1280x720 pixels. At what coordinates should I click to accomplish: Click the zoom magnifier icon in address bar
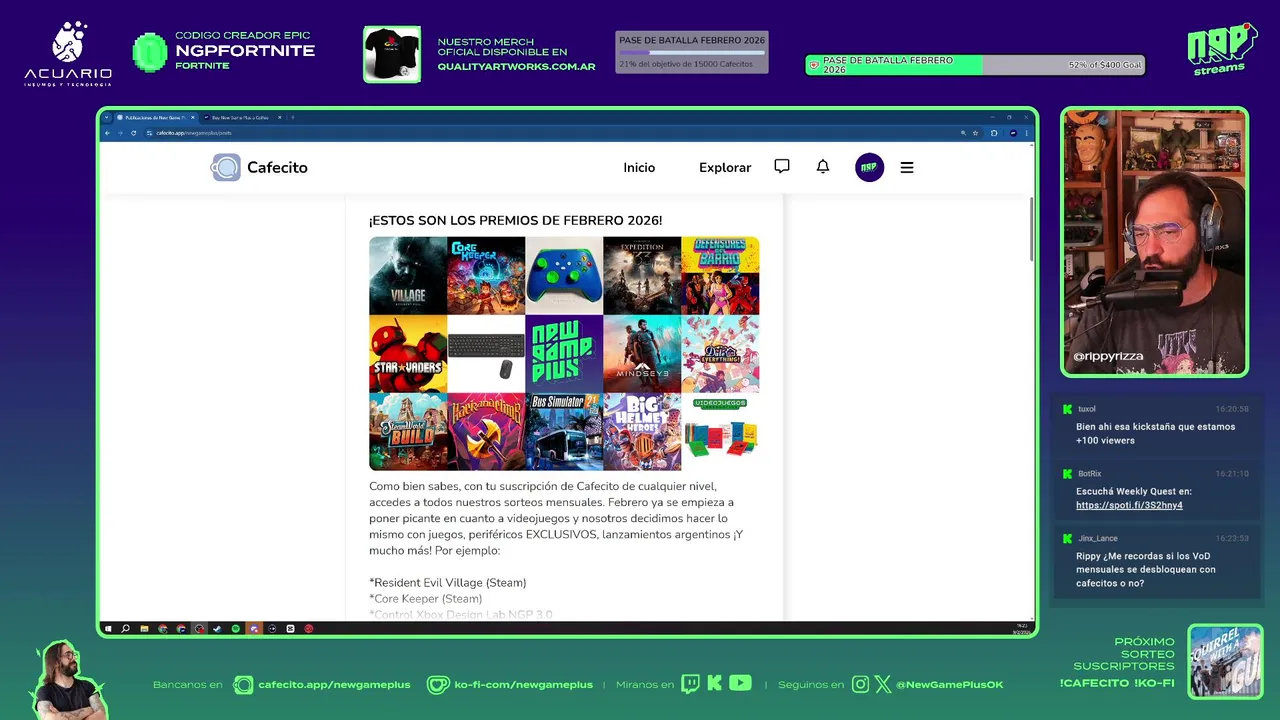click(x=963, y=133)
